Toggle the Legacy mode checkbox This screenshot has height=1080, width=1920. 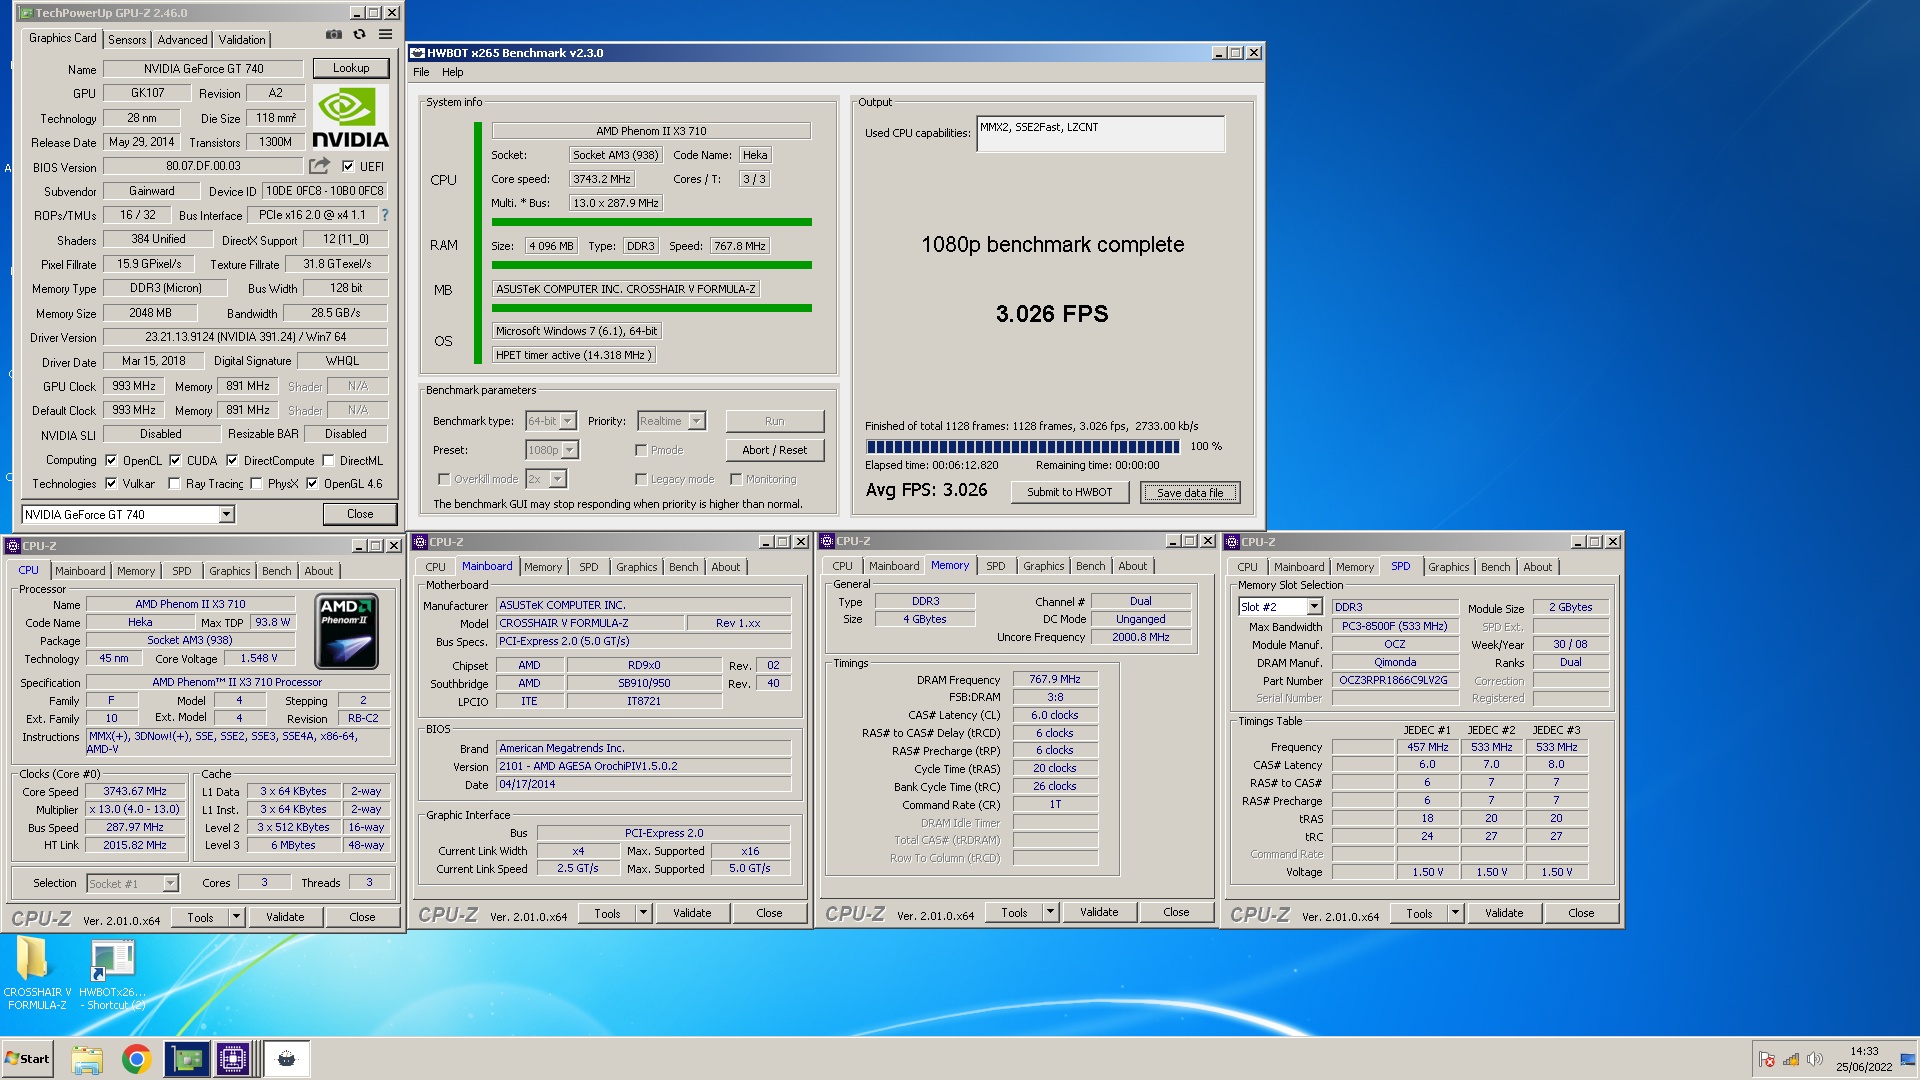pyautogui.click(x=640, y=479)
